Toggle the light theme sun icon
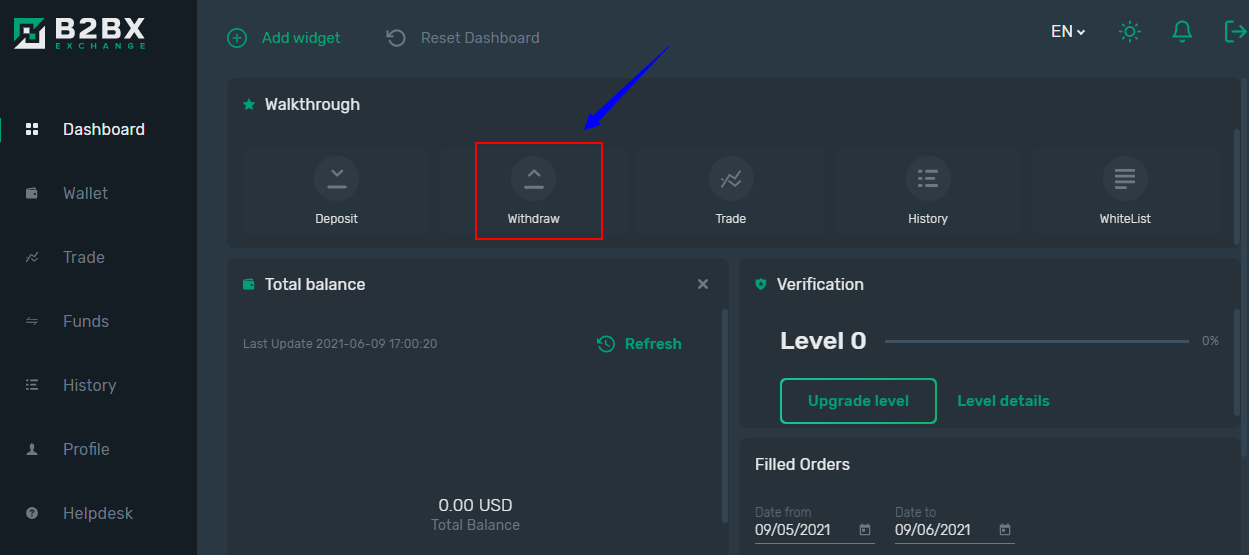Screen dimensions: 1249x555 click(1130, 32)
